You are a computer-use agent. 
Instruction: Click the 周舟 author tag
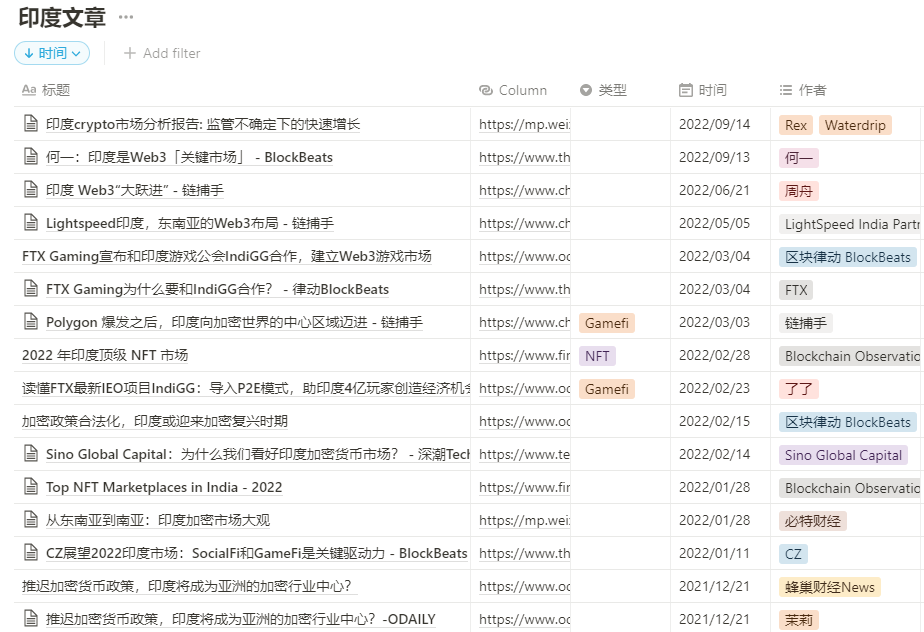[x=798, y=191]
